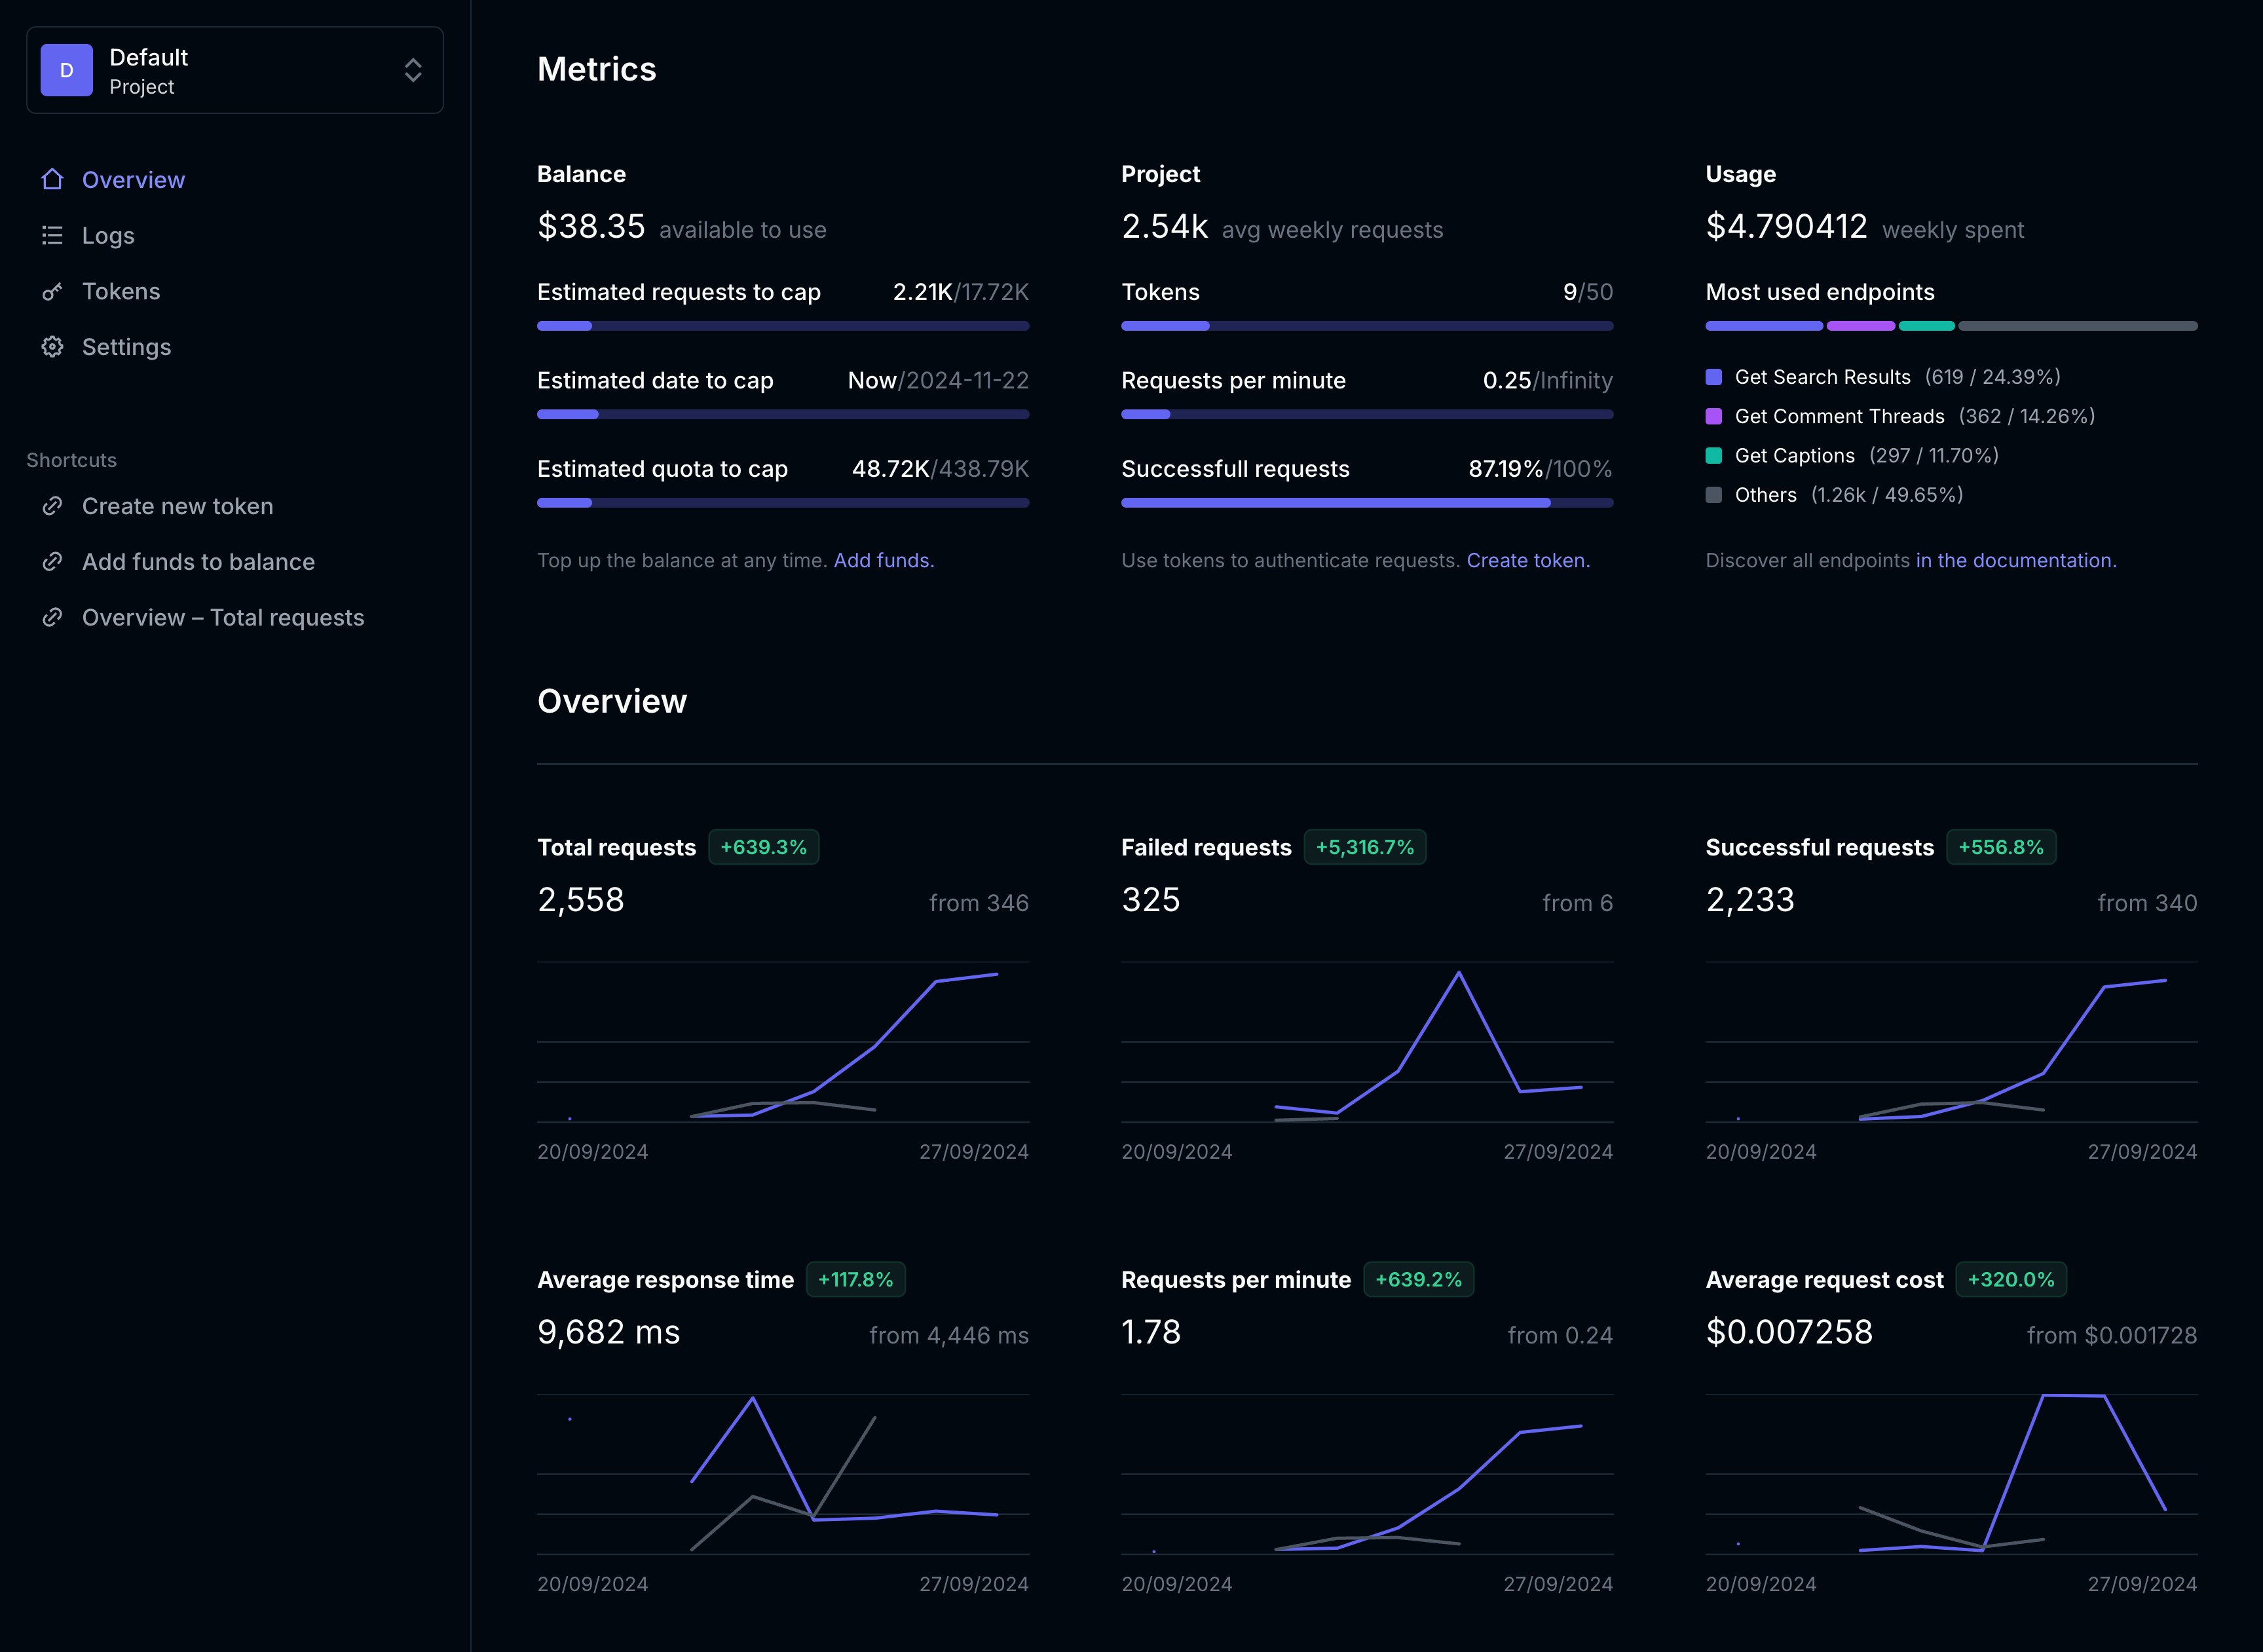The height and width of the screenshot is (1652, 2263).
Task: Click the Logs list icon
Action: (x=52, y=236)
